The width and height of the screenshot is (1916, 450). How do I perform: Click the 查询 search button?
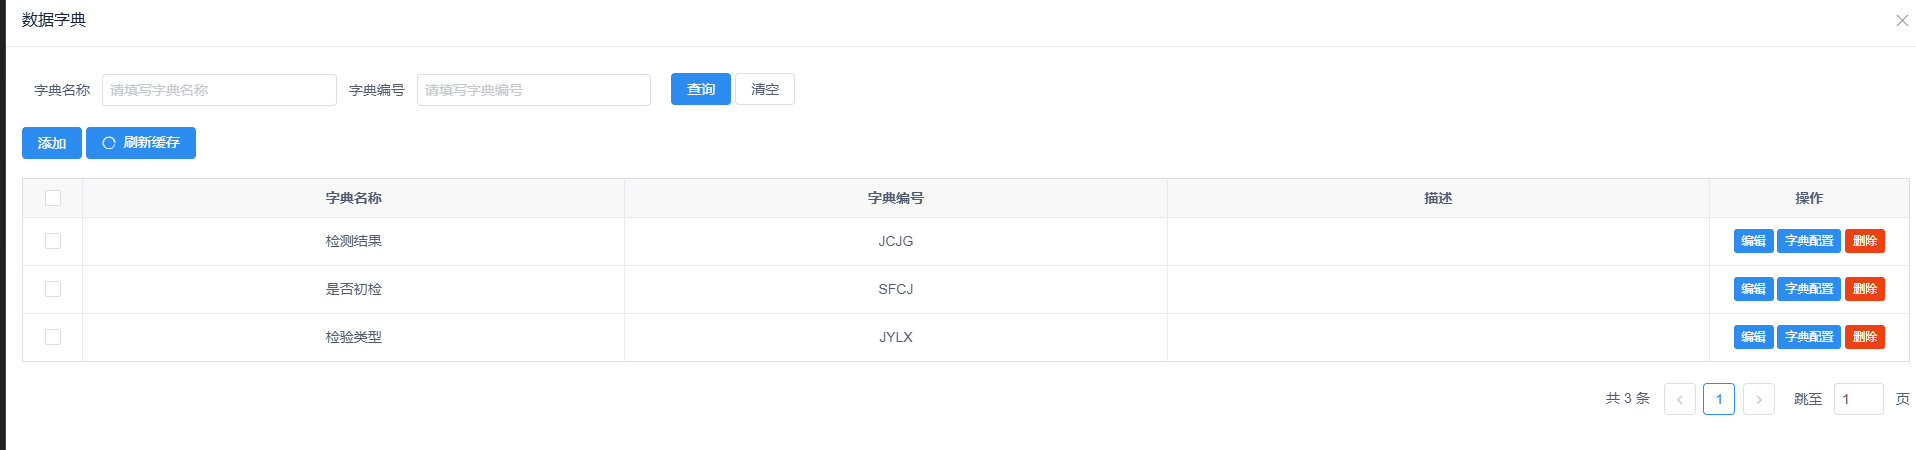pos(700,89)
